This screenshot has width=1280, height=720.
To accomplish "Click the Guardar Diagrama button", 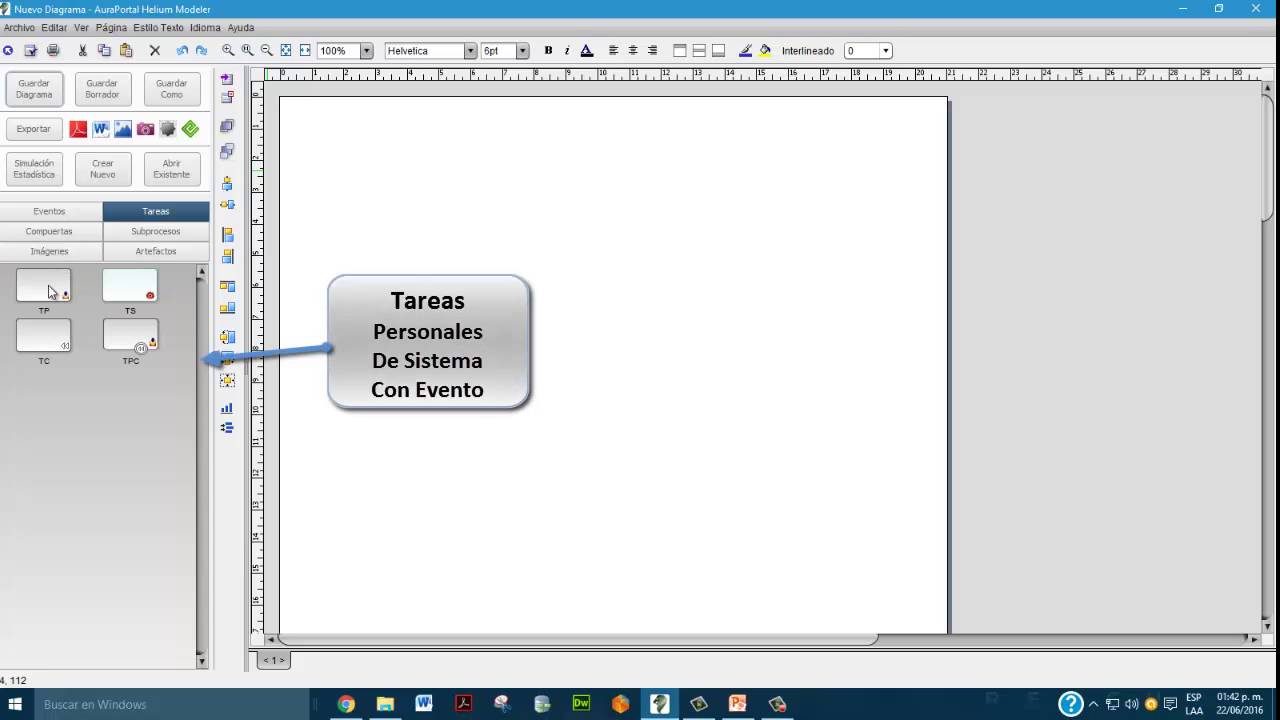I will point(34,89).
